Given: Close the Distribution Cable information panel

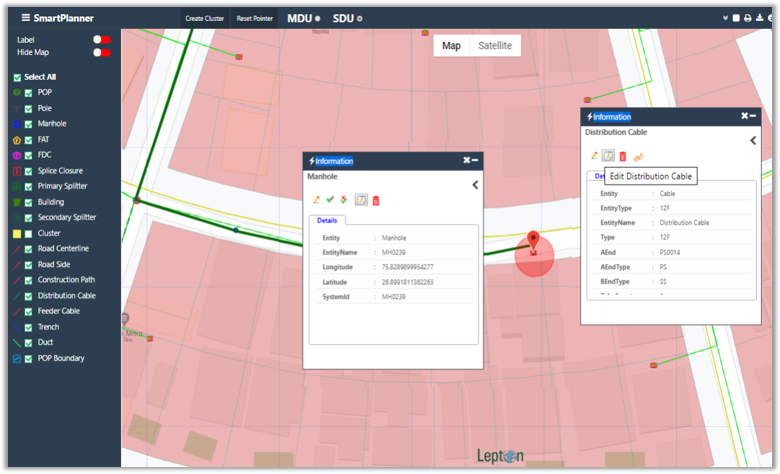Looking at the screenshot, I should click(744, 115).
